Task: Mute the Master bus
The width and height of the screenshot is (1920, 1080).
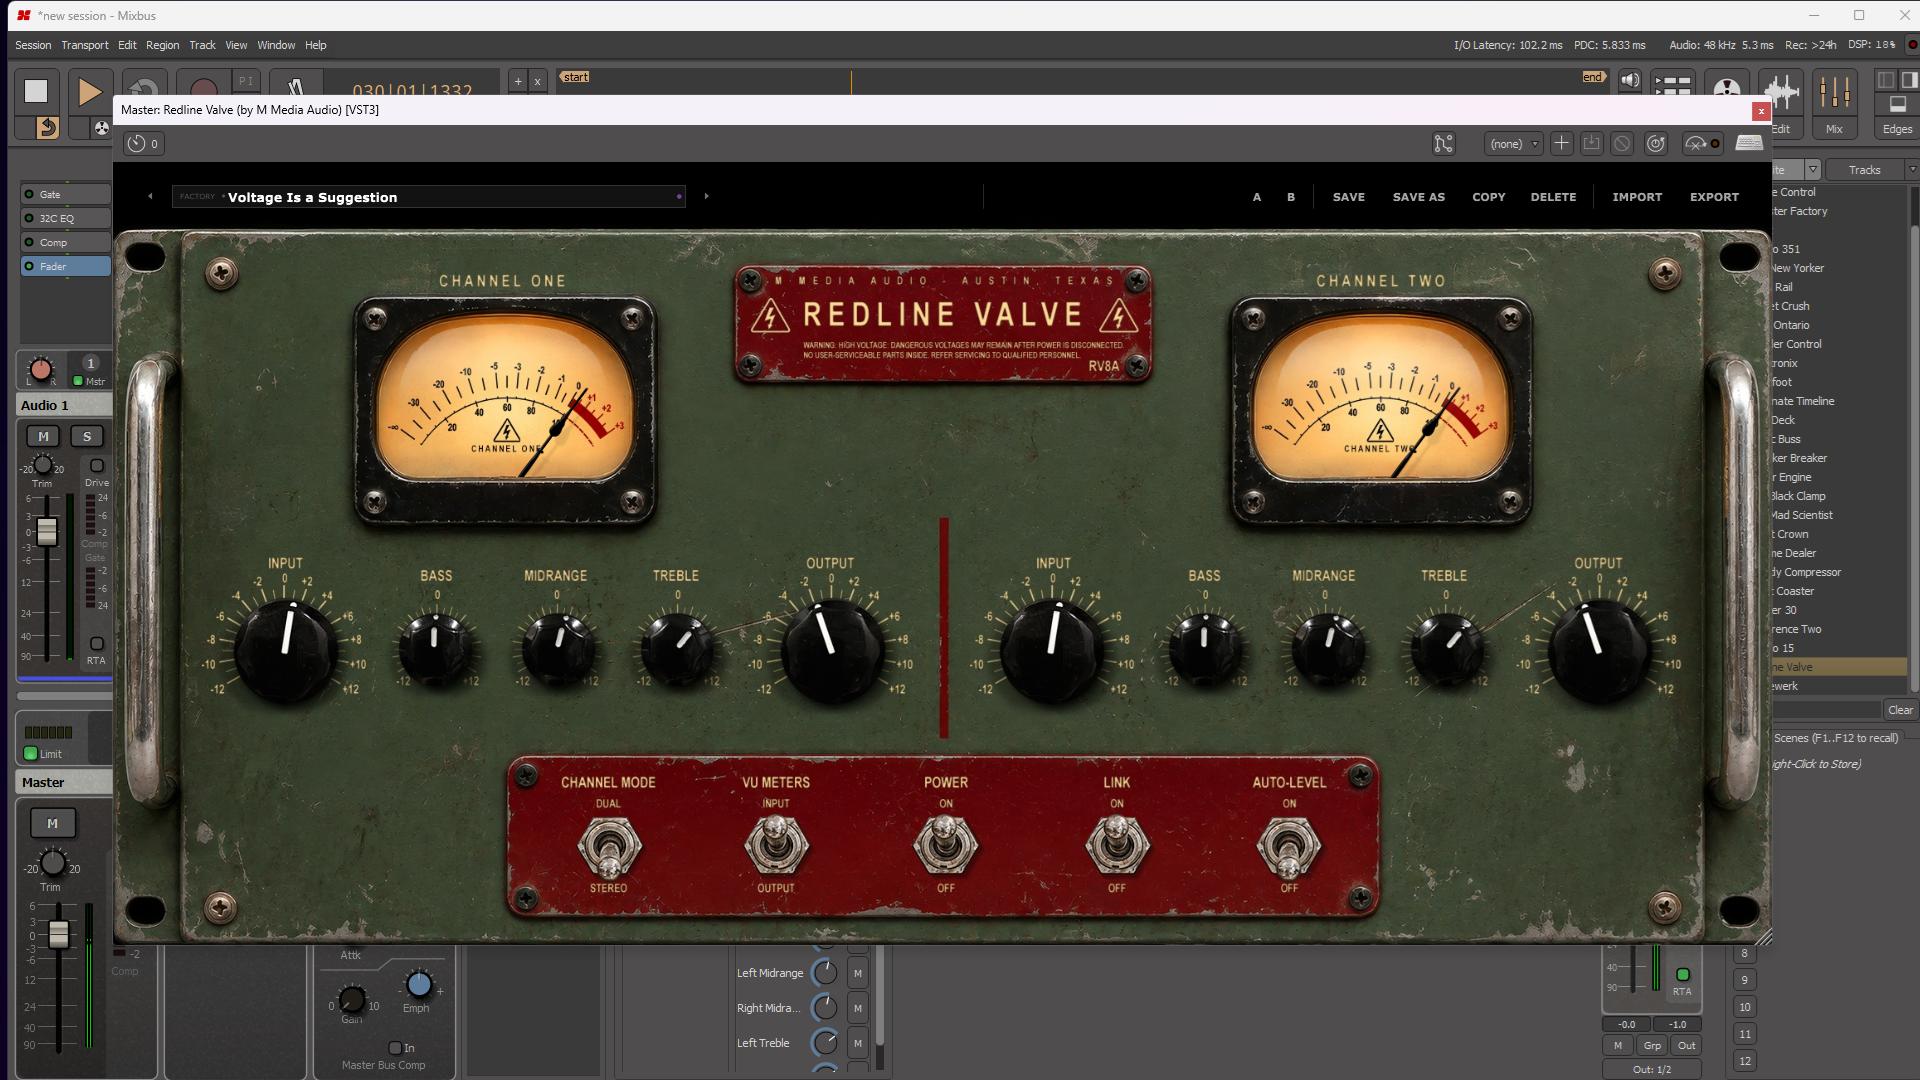Action: coord(52,823)
